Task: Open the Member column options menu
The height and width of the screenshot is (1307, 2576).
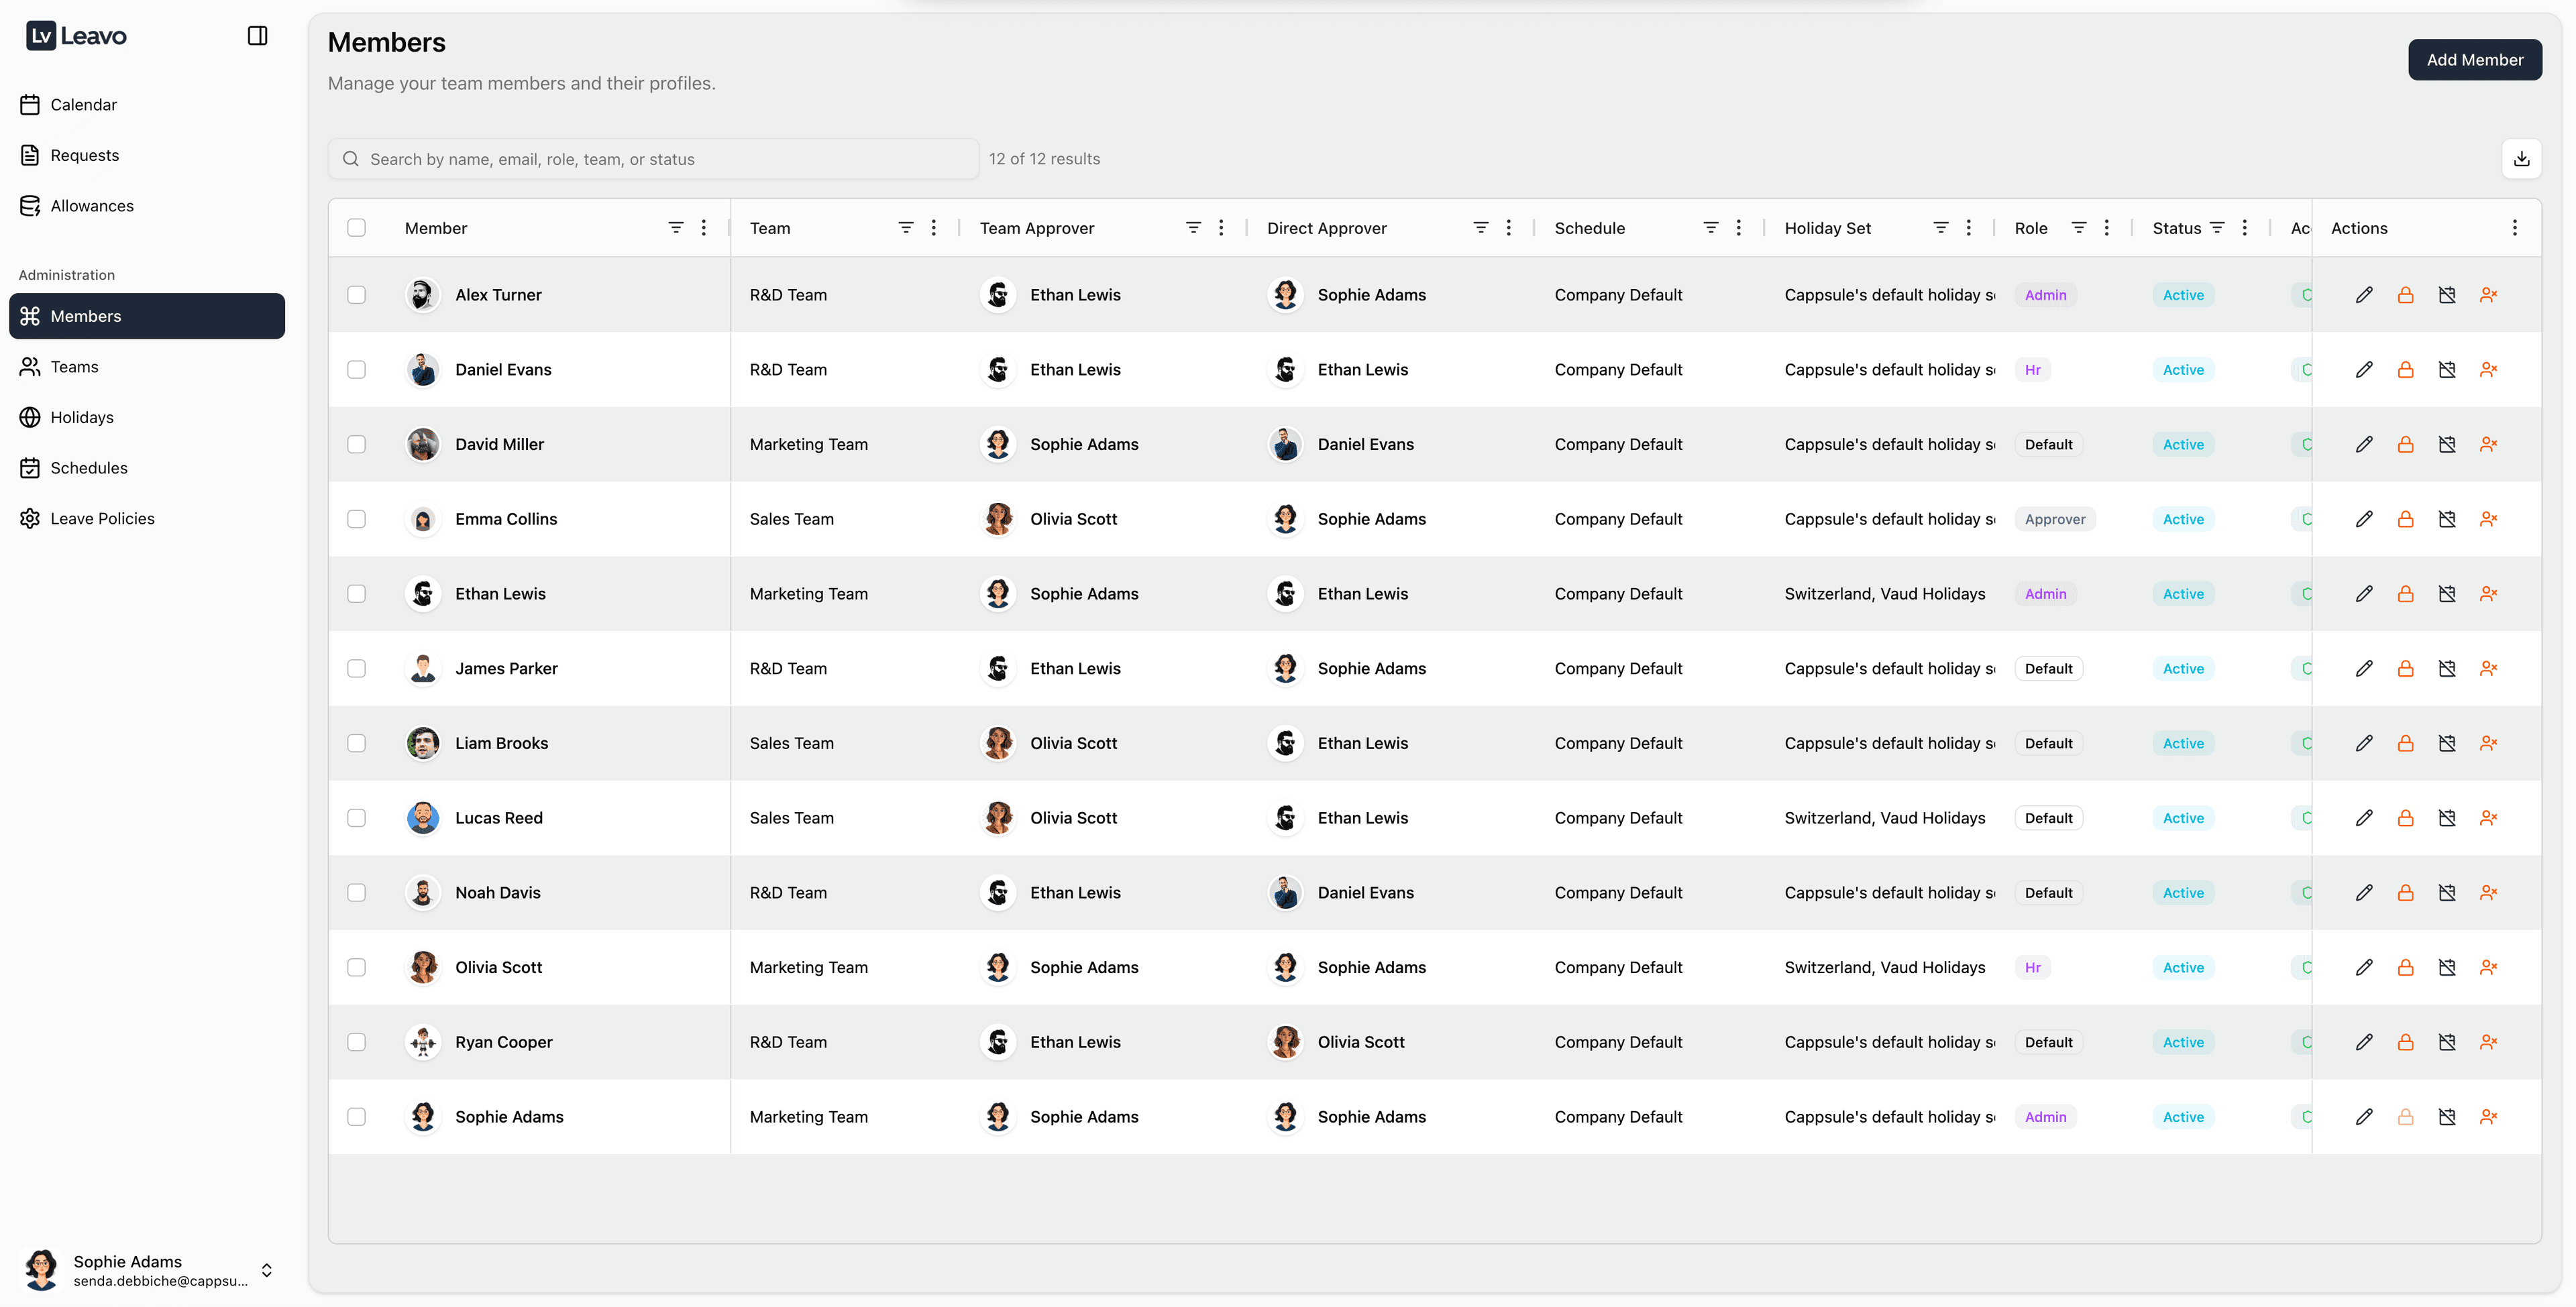Action: (704, 228)
